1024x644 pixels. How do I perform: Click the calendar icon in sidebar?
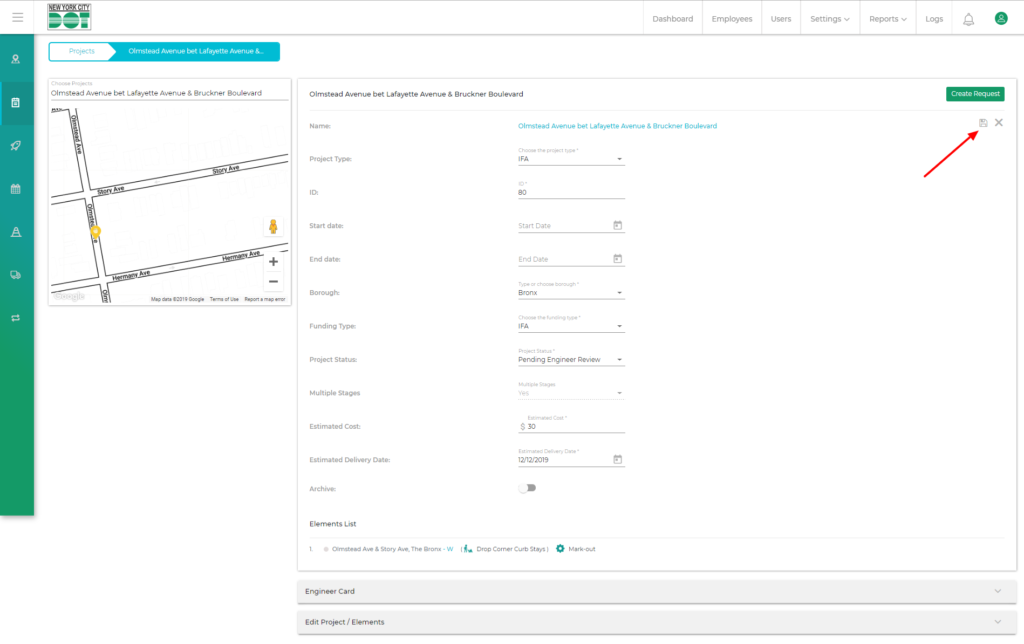pyautogui.click(x=16, y=188)
